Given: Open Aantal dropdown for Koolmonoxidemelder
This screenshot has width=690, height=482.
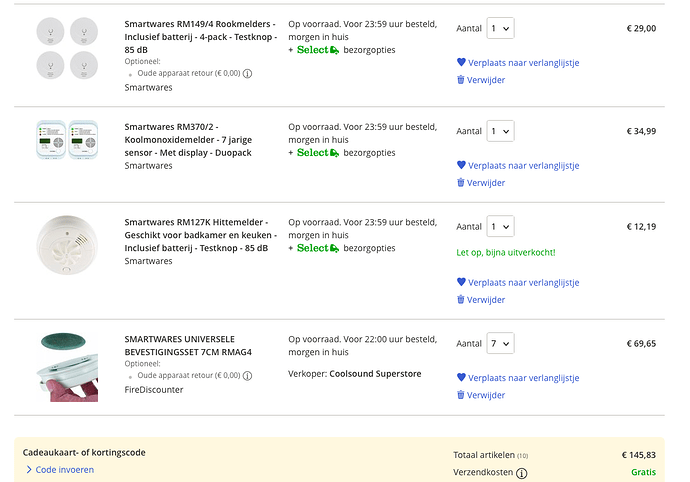Looking at the screenshot, I should pos(500,131).
